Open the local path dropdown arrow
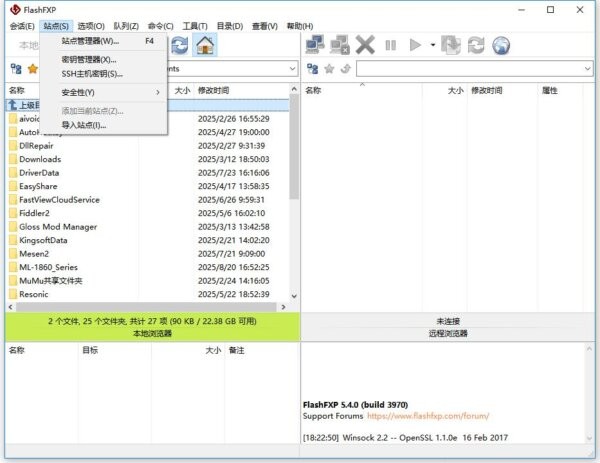This screenshot has width=600, height=463. (x=292, y=69)
